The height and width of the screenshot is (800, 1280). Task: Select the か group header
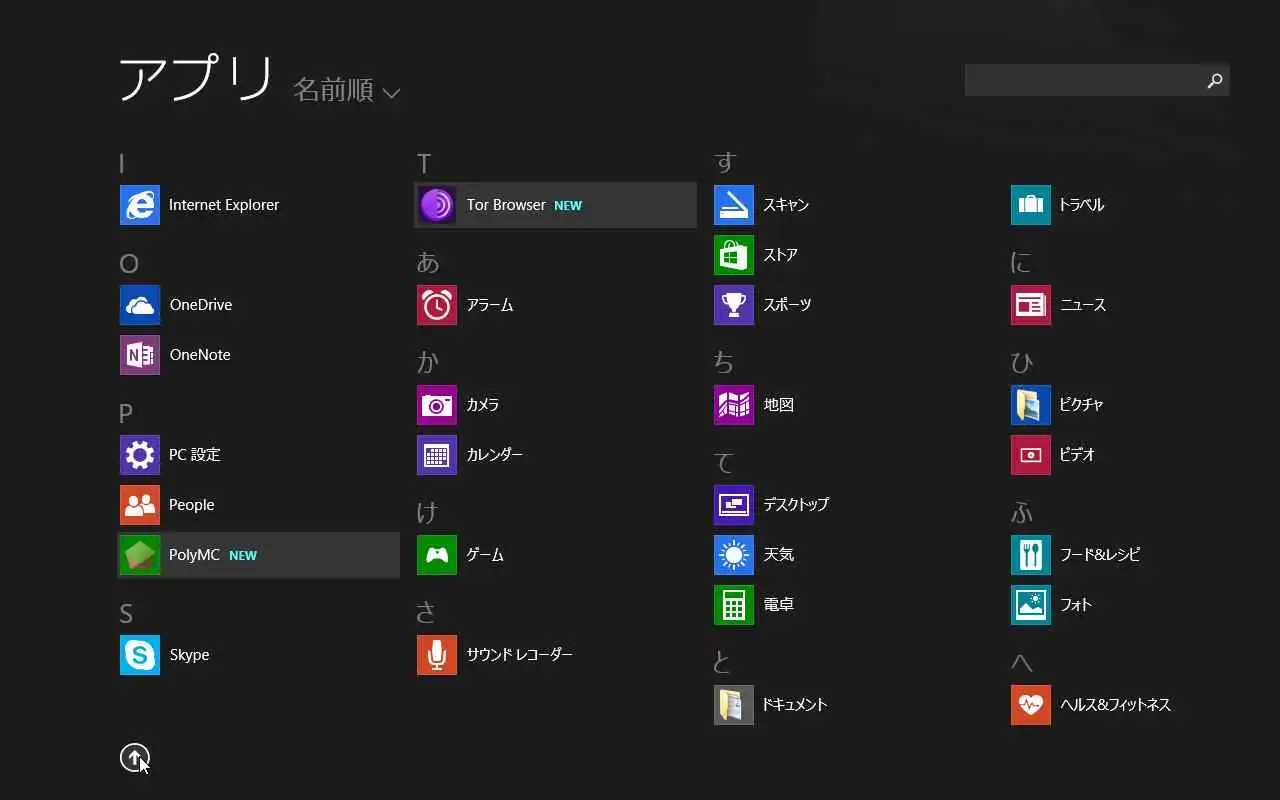click(x=428, y=362)
